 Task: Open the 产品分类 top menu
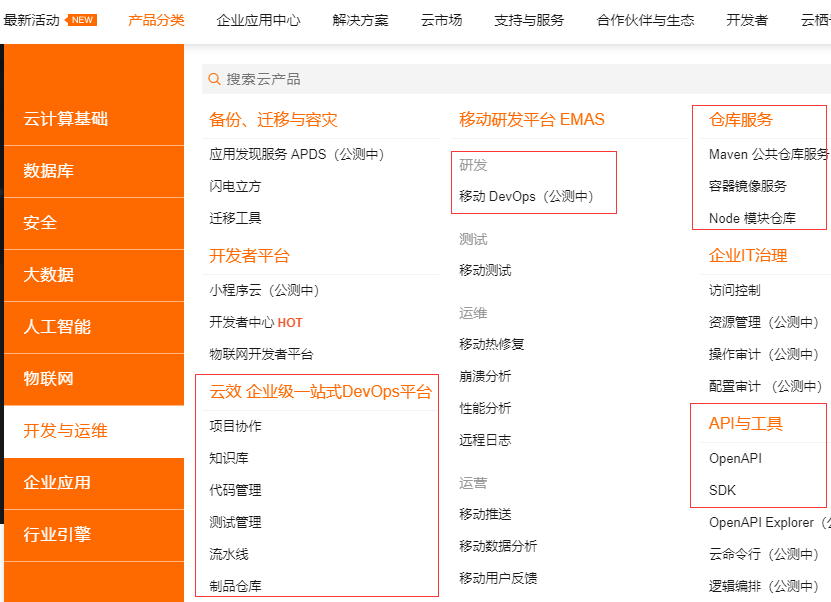coord(156,20)
